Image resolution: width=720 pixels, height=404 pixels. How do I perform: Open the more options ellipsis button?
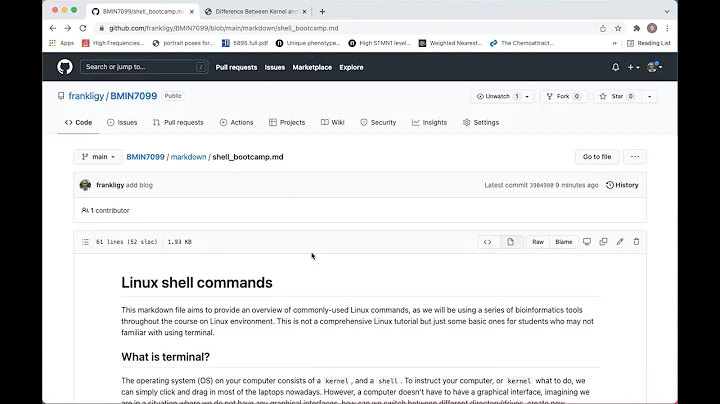click(634, 157)
